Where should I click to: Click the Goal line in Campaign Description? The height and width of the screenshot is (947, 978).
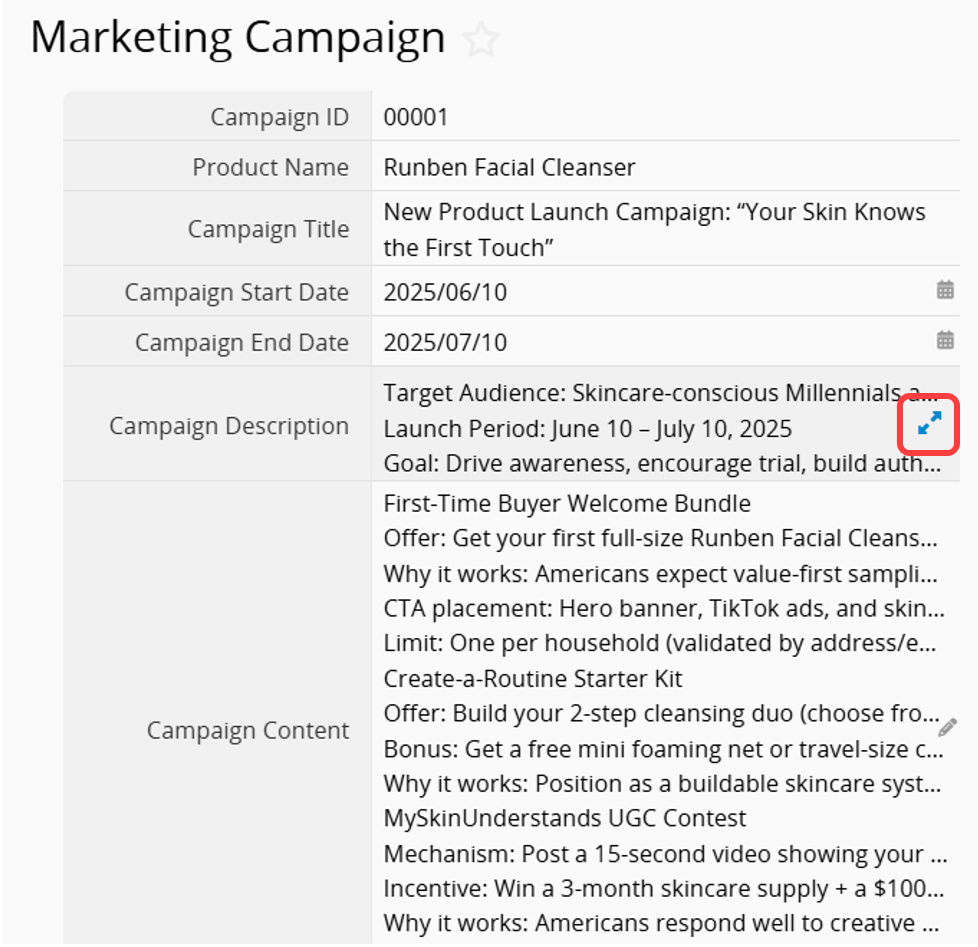click(662, 464)
